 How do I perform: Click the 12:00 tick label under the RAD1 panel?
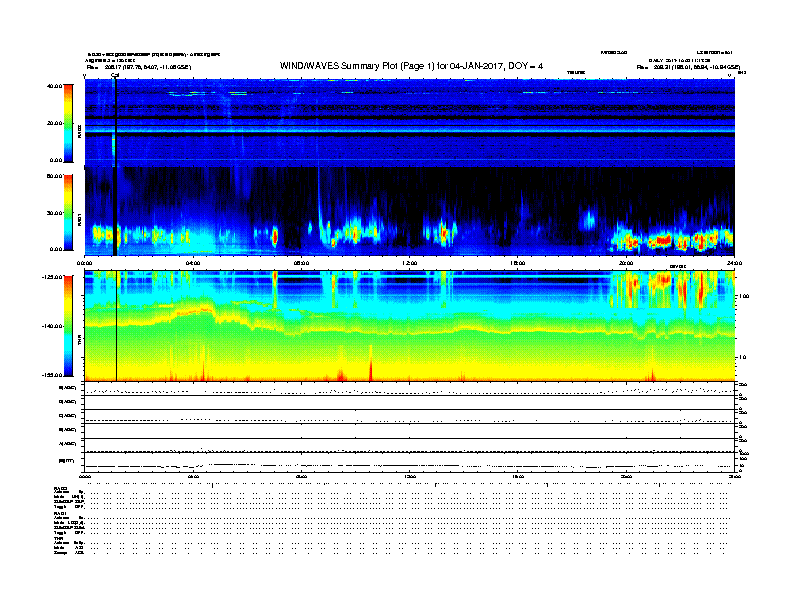pos(409,263)
